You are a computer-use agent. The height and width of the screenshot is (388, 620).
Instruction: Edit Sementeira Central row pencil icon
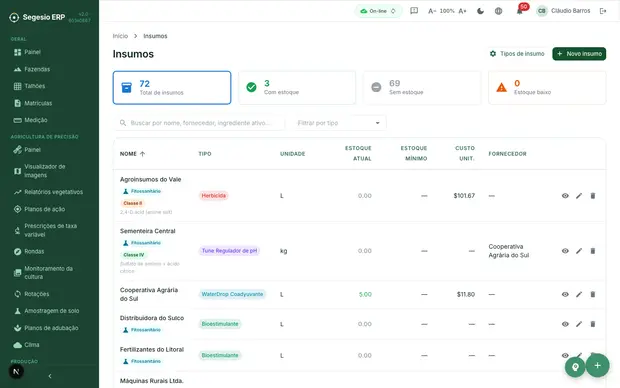[579, 251]
